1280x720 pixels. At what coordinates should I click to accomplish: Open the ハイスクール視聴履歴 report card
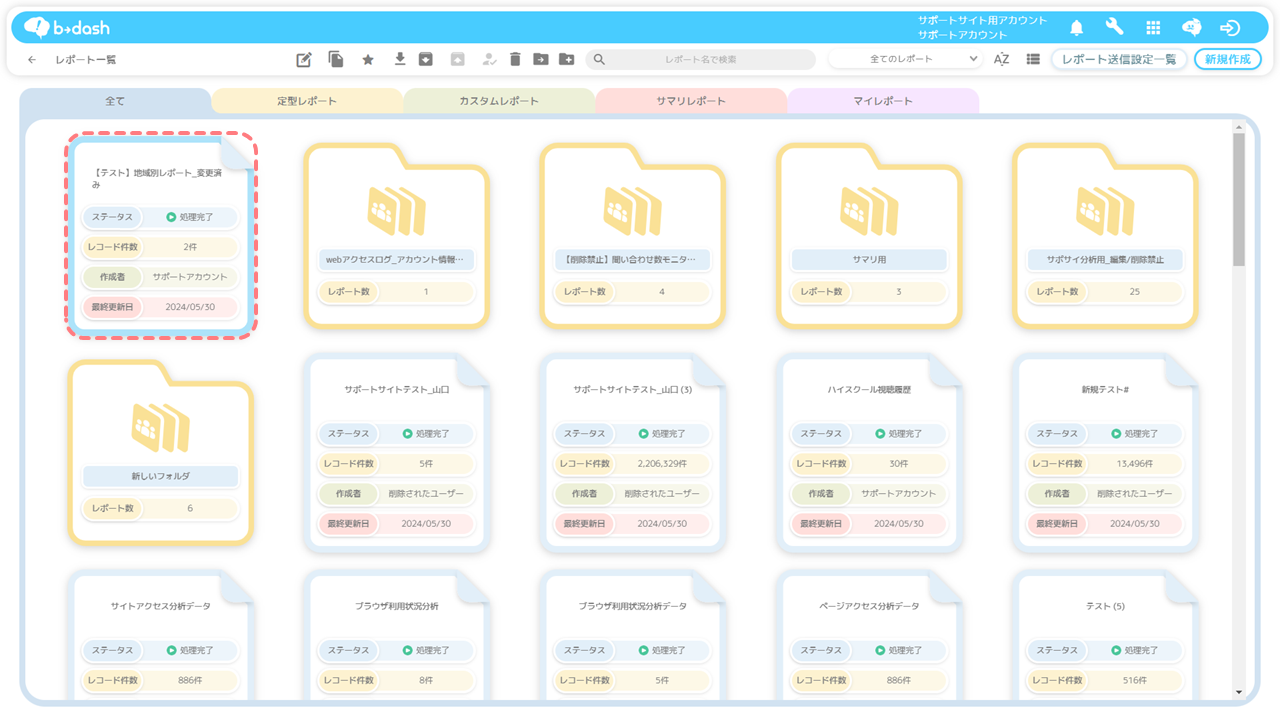869,452
